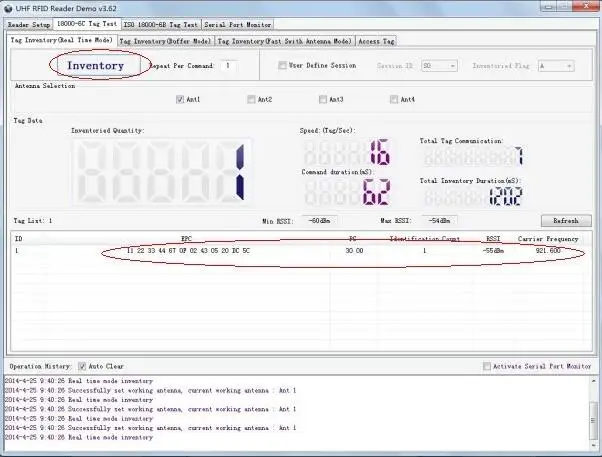
Task: Click the history scrollbar down arrow
Action: tap(594, 445)
